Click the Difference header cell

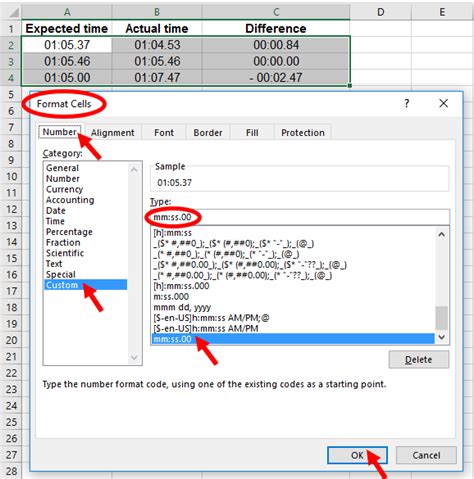tap(276, 29)
